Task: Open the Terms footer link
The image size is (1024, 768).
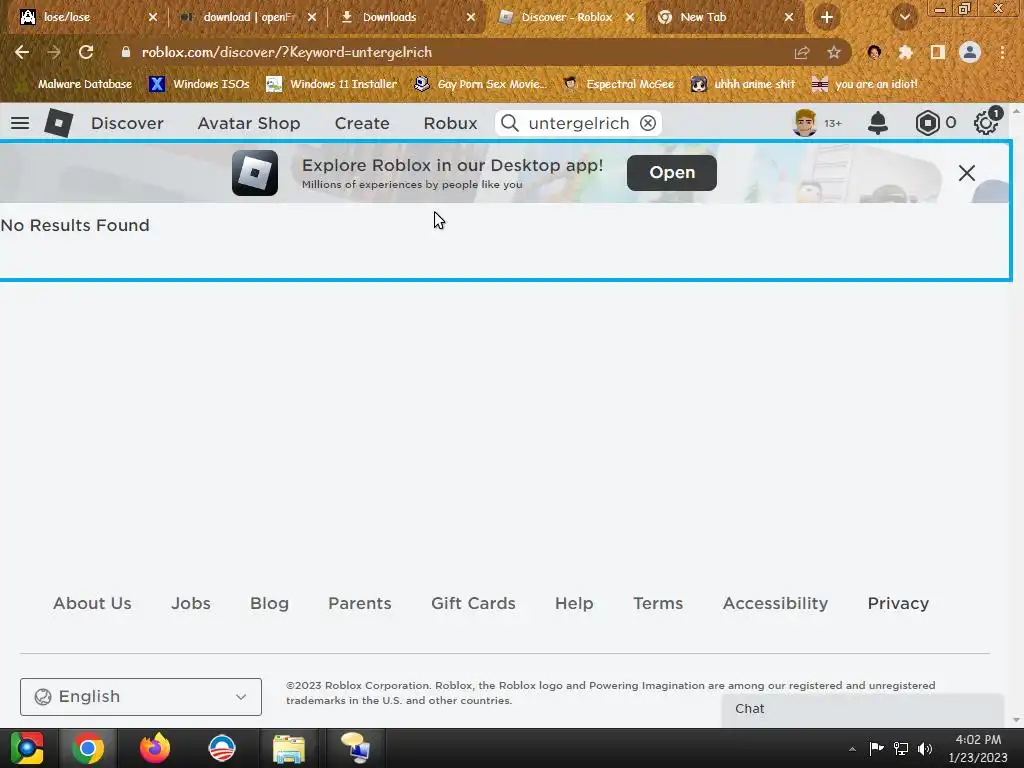Action: [658, 603]
